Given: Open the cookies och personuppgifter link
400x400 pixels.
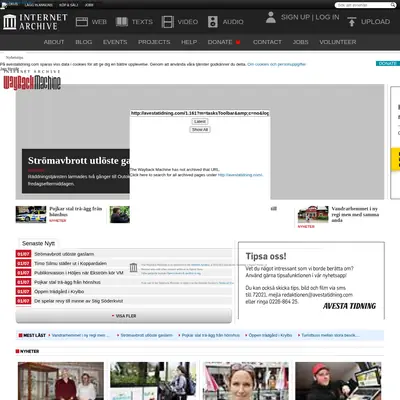Looking at the screenshot, I should click(276, 64).
